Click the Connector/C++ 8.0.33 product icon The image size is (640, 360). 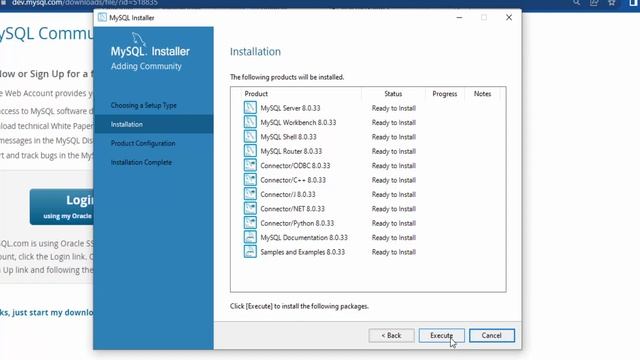(x=250, y=180)
